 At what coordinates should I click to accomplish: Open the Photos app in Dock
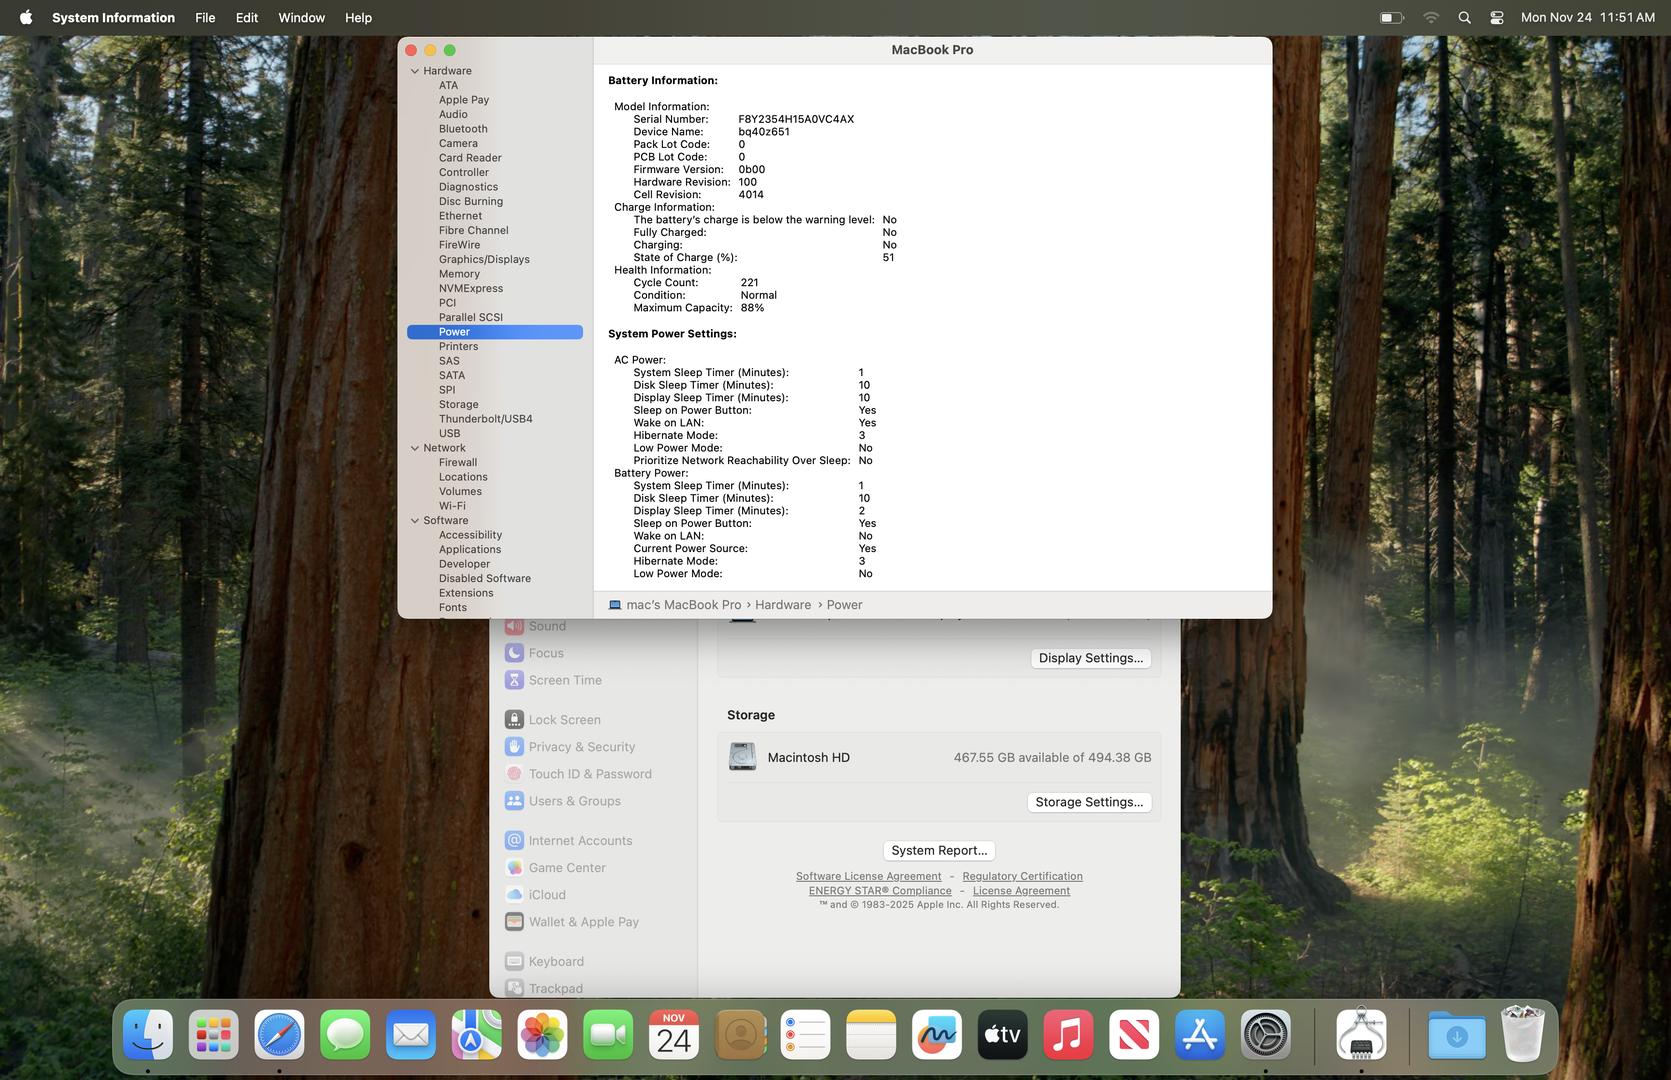click(542, 1035)
